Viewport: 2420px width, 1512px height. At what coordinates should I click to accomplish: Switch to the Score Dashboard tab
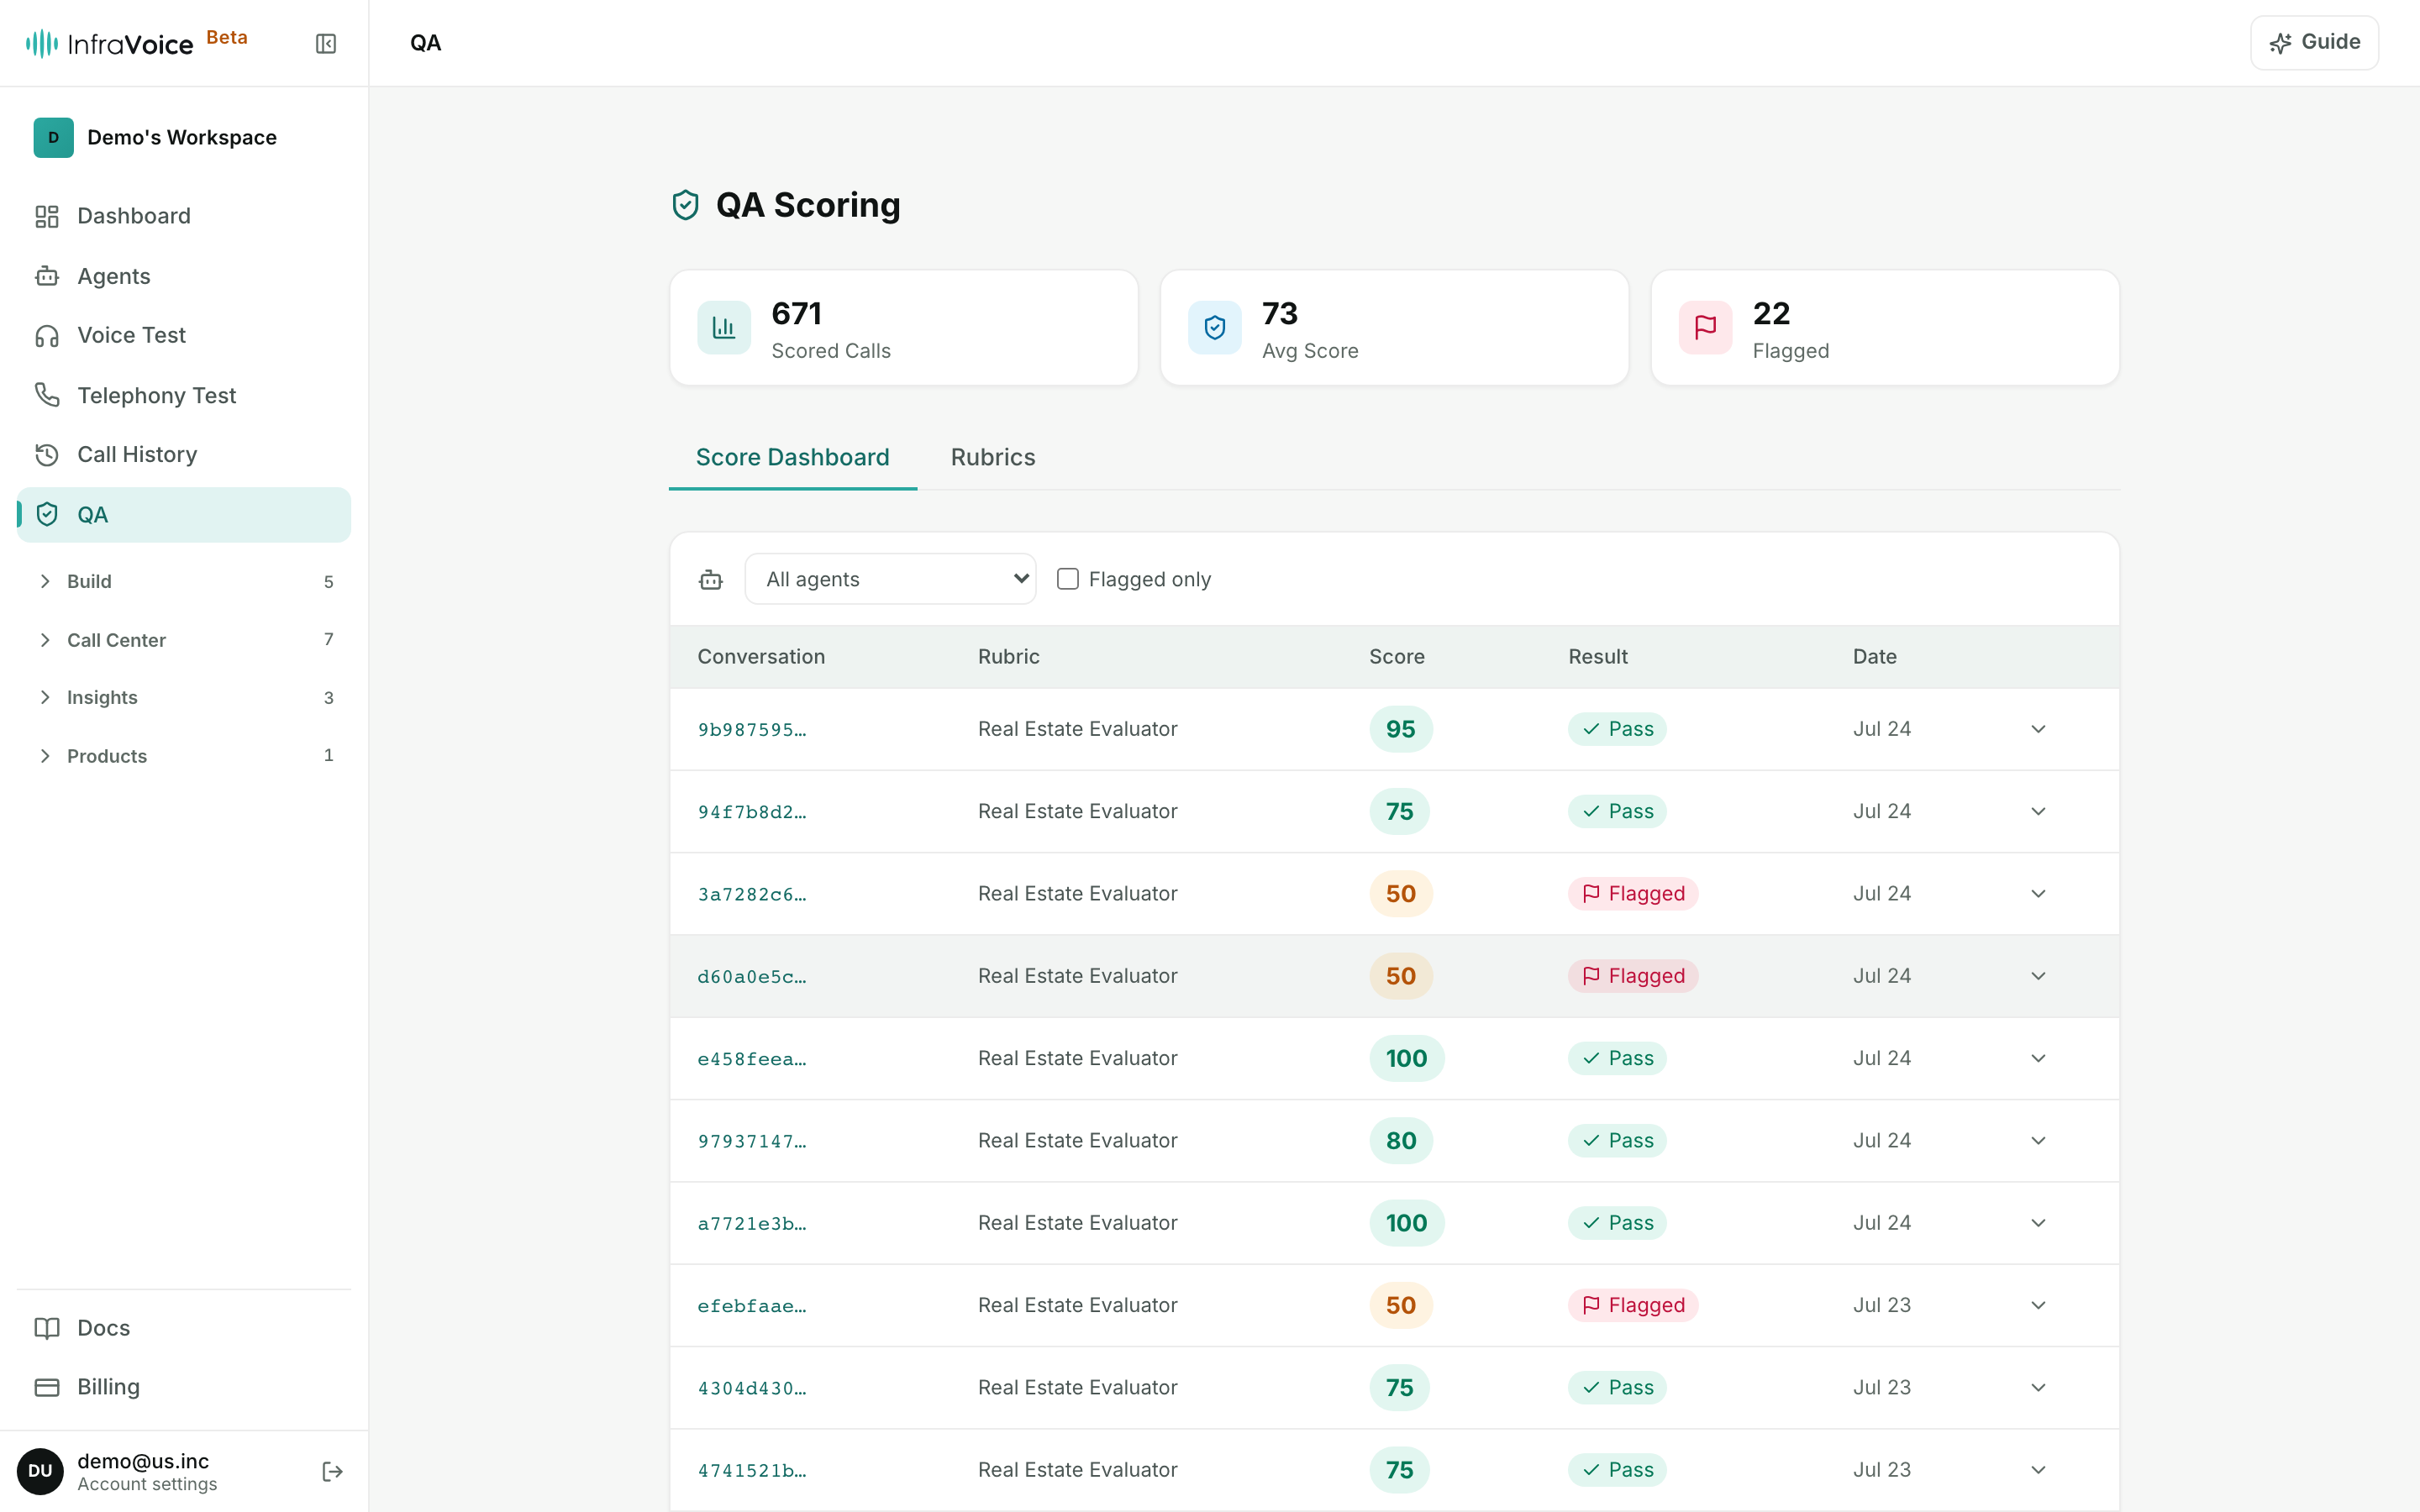tap(792, 457)
